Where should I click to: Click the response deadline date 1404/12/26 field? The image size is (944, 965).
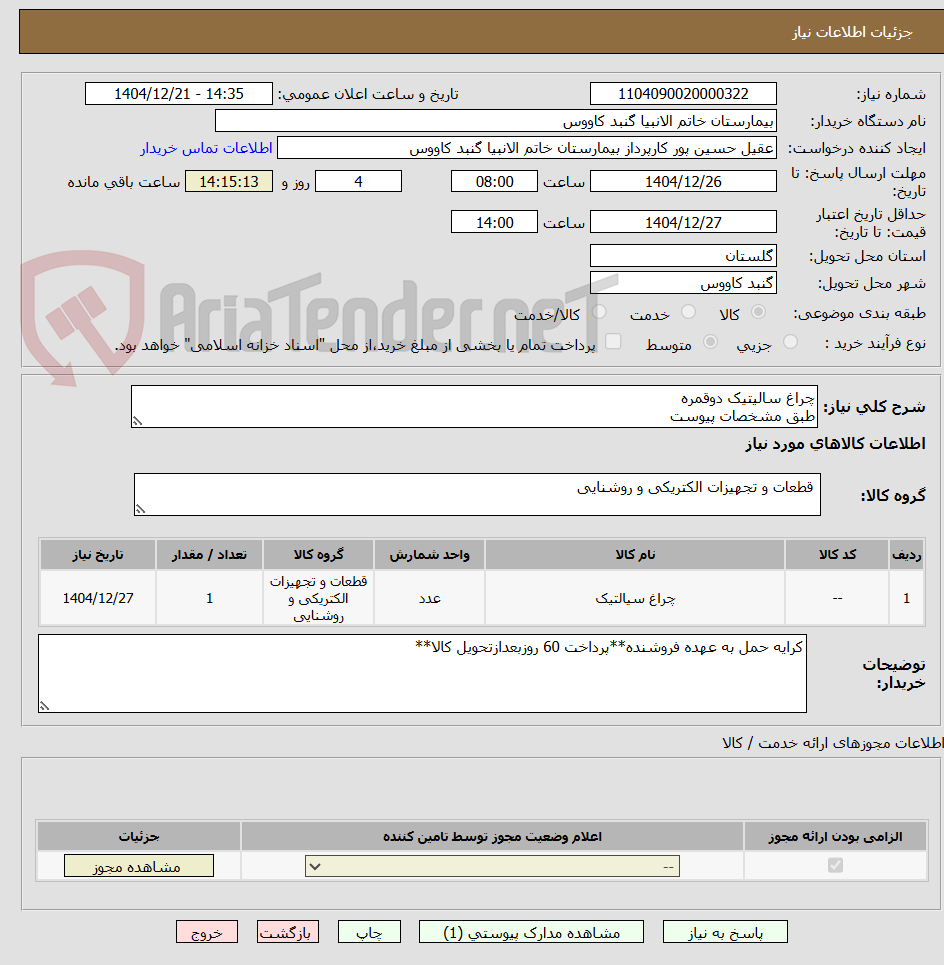point(683,182)
